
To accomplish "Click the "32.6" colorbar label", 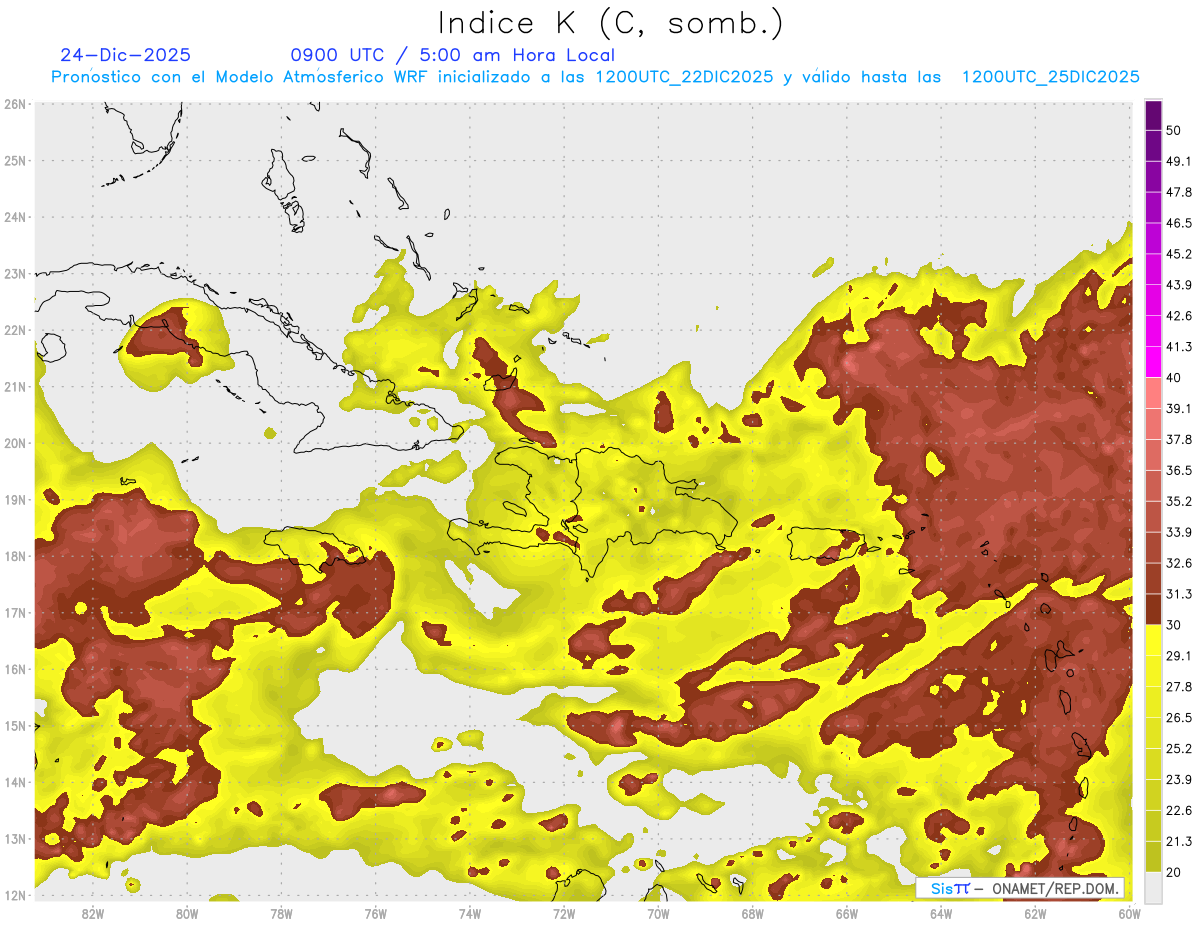I will pyautogui.click(x=1179, y=563).
